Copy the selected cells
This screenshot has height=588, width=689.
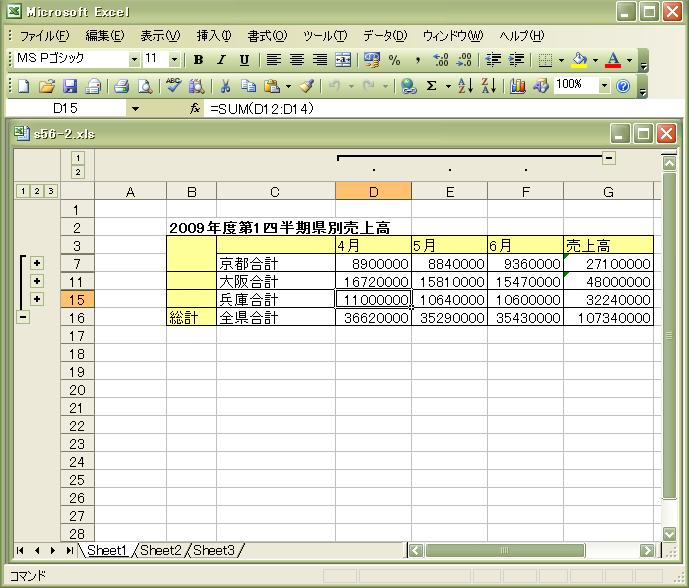click(249, 86)
